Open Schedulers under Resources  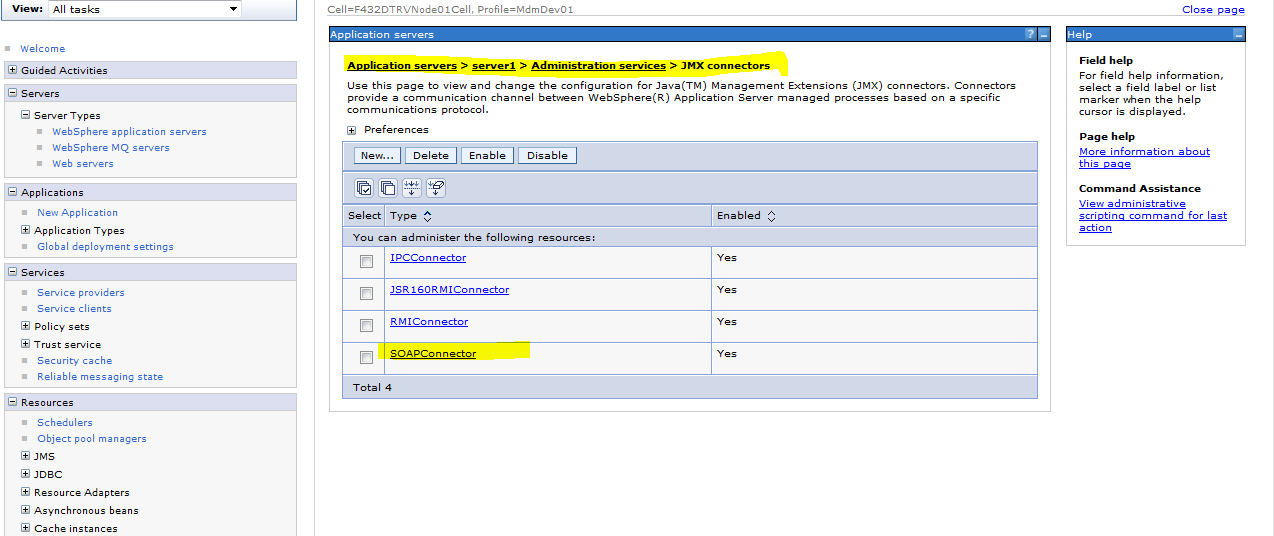coord(65,422)
